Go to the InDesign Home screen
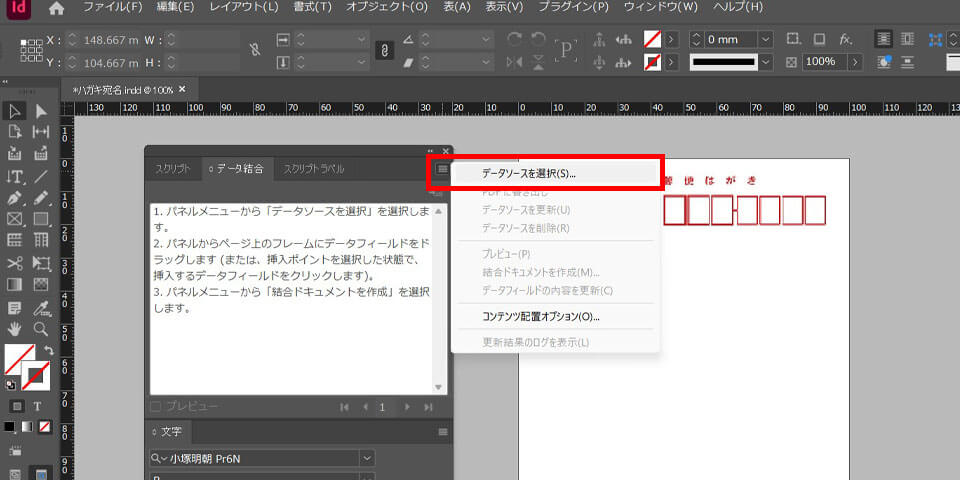 click(x=56, y=8)
